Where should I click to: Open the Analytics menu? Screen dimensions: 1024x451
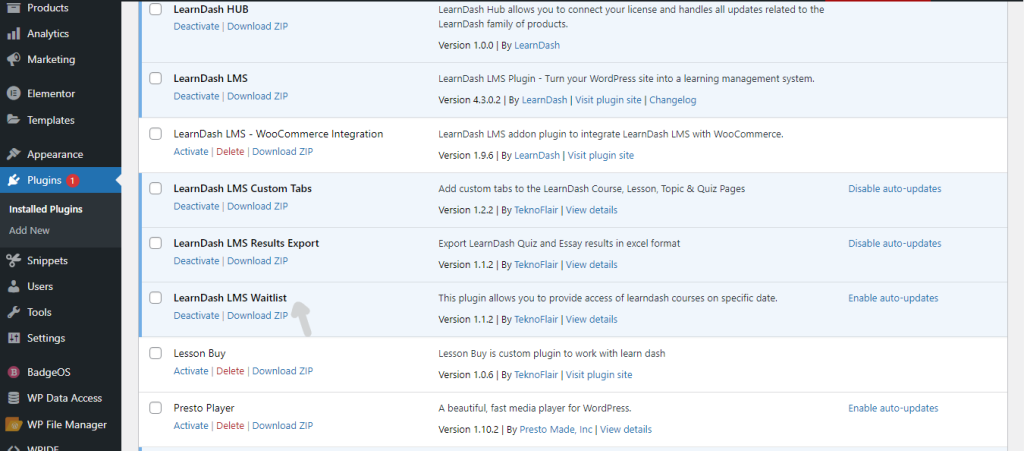pos(48,34)
